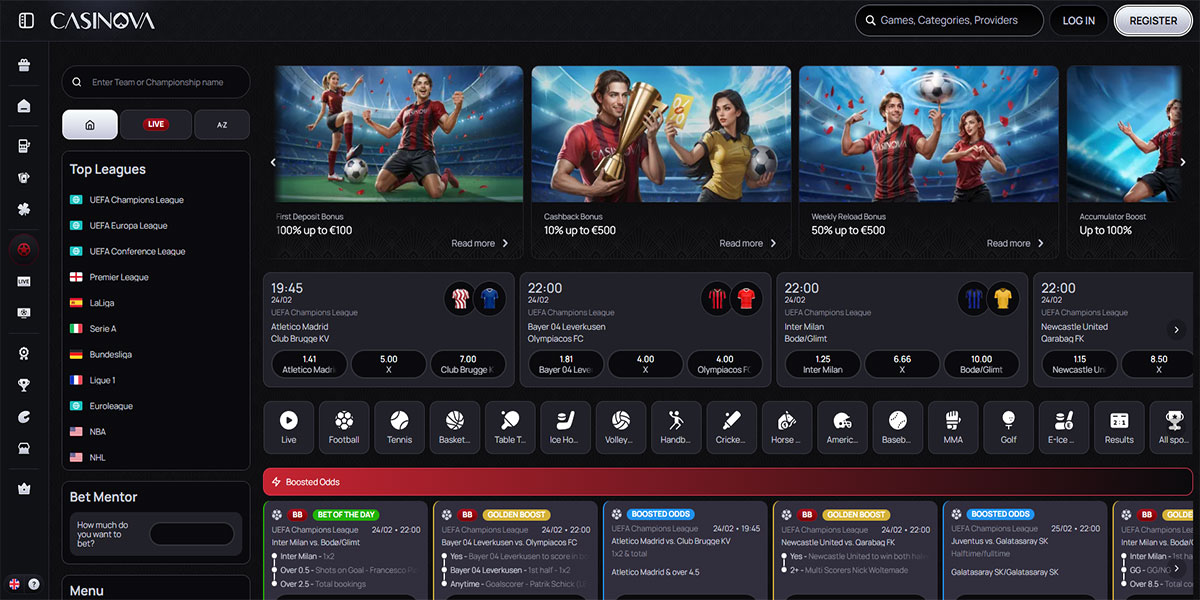Click the REGISTER button
This screenshot has height=600, width=1200.
[x=1153, y=20]
